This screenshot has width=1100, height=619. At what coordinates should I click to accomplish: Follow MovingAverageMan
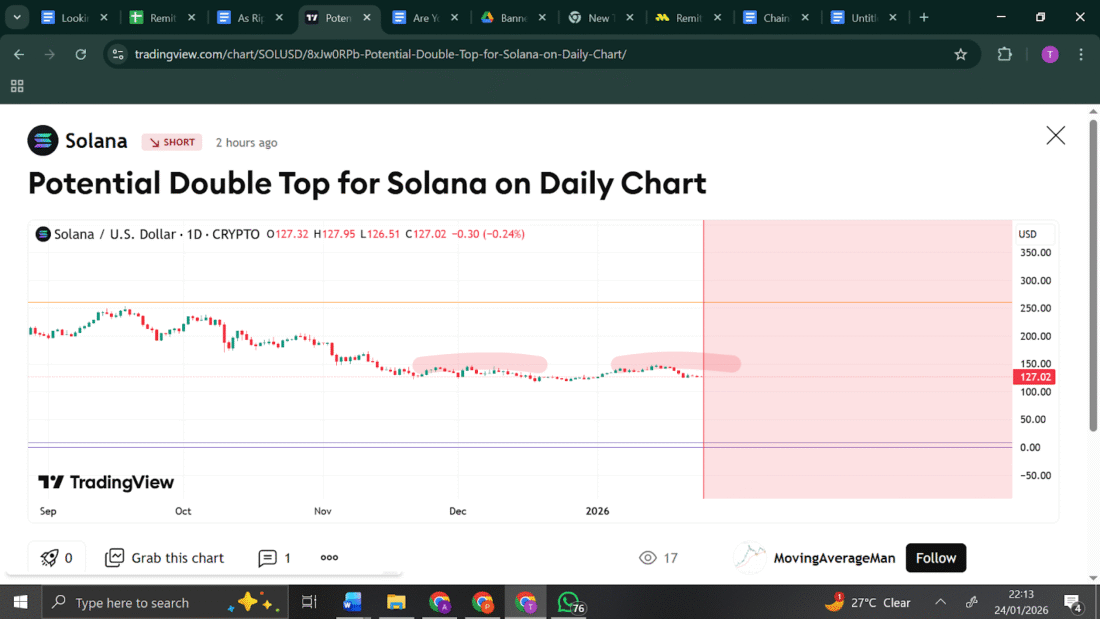point(936,558)
